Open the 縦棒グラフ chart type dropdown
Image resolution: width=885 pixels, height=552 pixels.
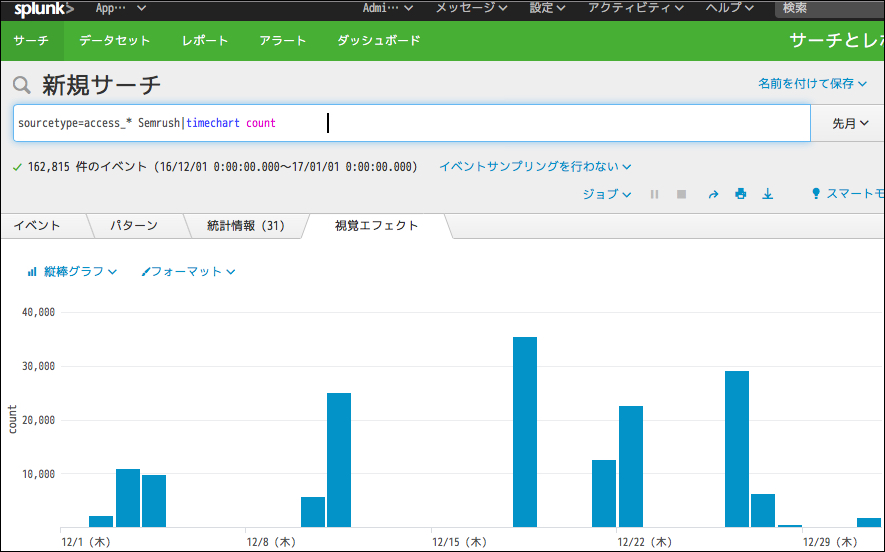pos(72,271)
